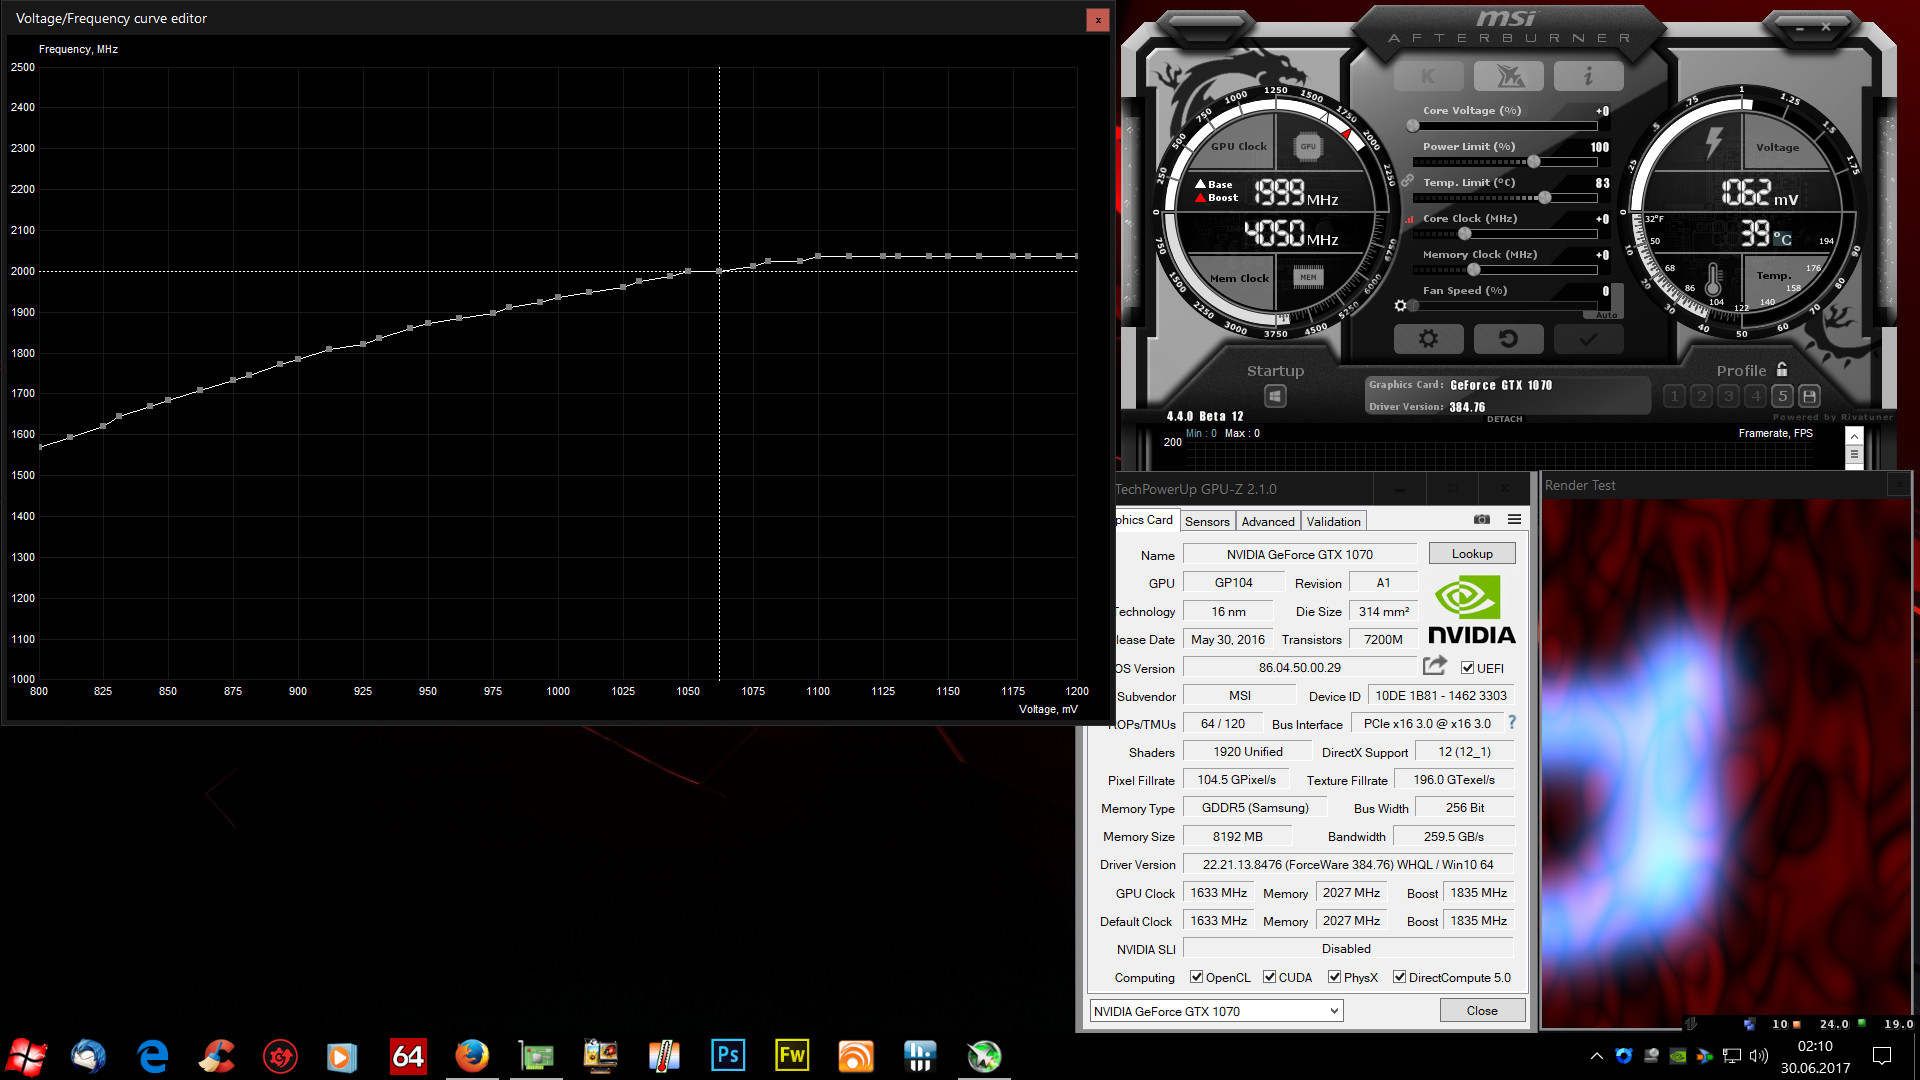Switch to the Advanced tab
The image size is (1920, 1080).
[x=1267, y=521]
